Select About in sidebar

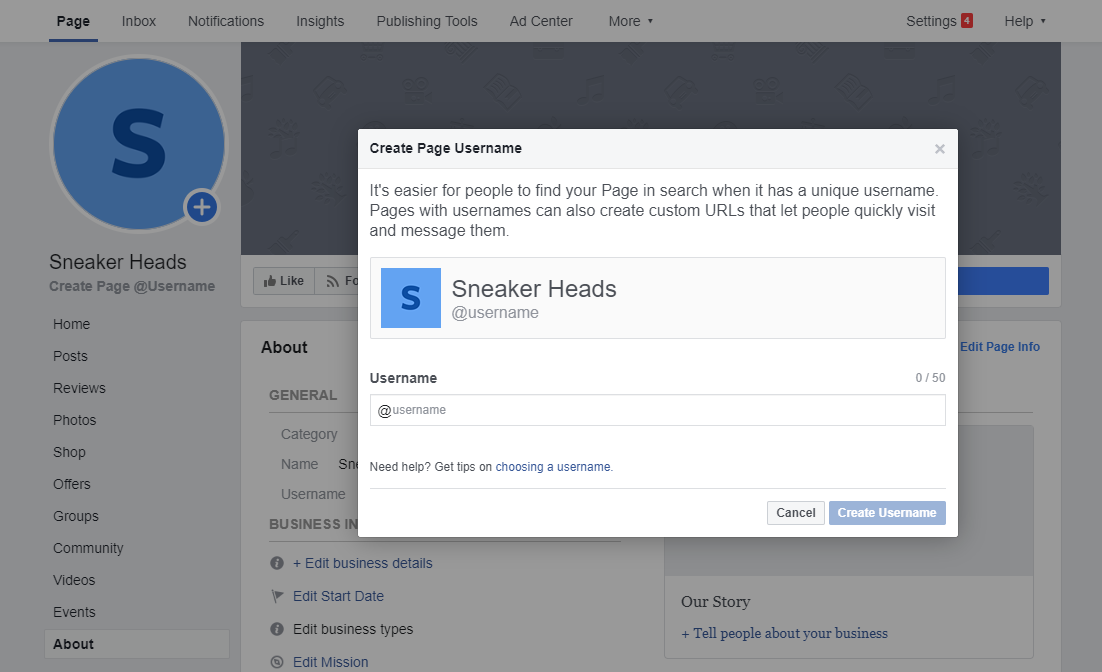pos(137,644)
